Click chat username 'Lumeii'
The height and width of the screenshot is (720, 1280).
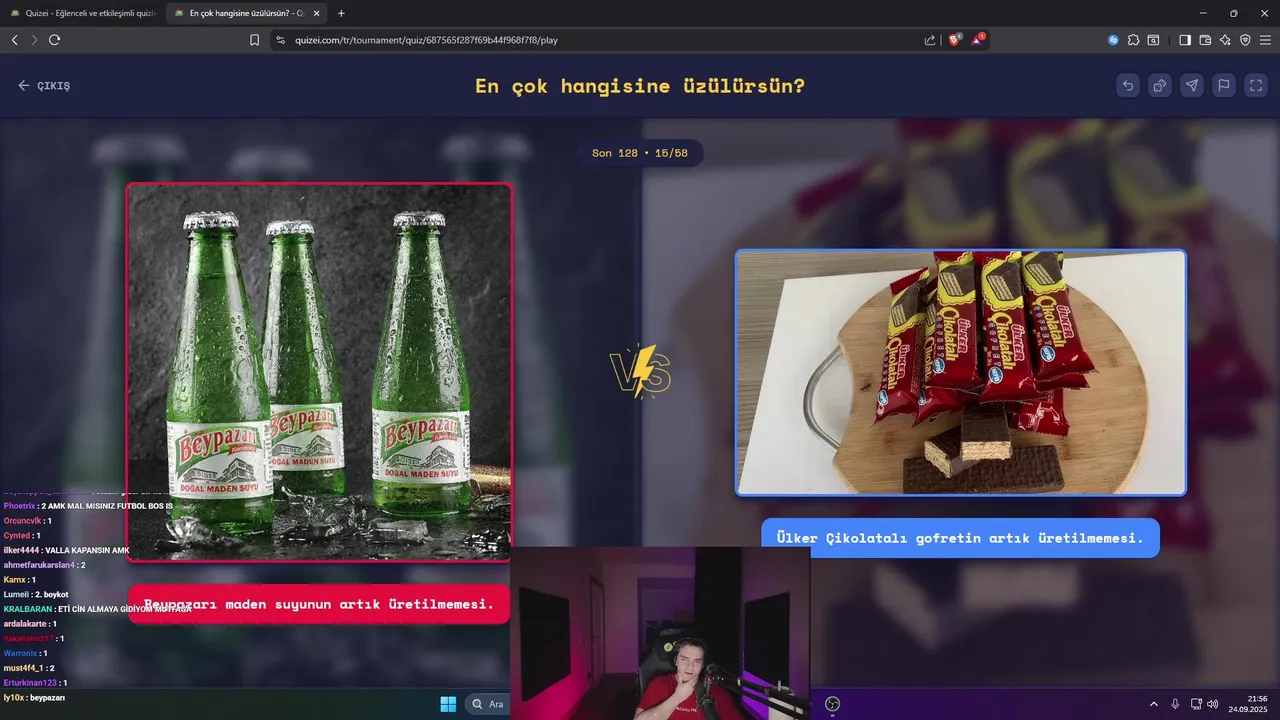pos(16,594)
